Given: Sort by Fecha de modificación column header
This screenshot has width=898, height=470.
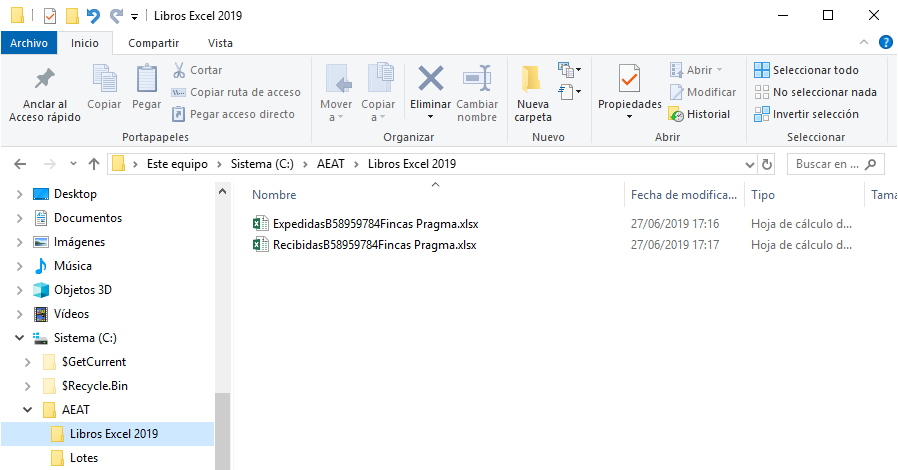Looking at the screenshot, I should tap(684, 195).
